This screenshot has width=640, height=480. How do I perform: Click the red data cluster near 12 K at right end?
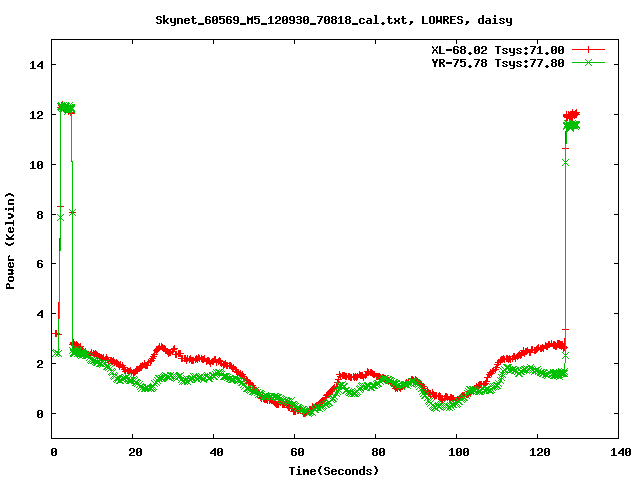[x=571, y=115]
